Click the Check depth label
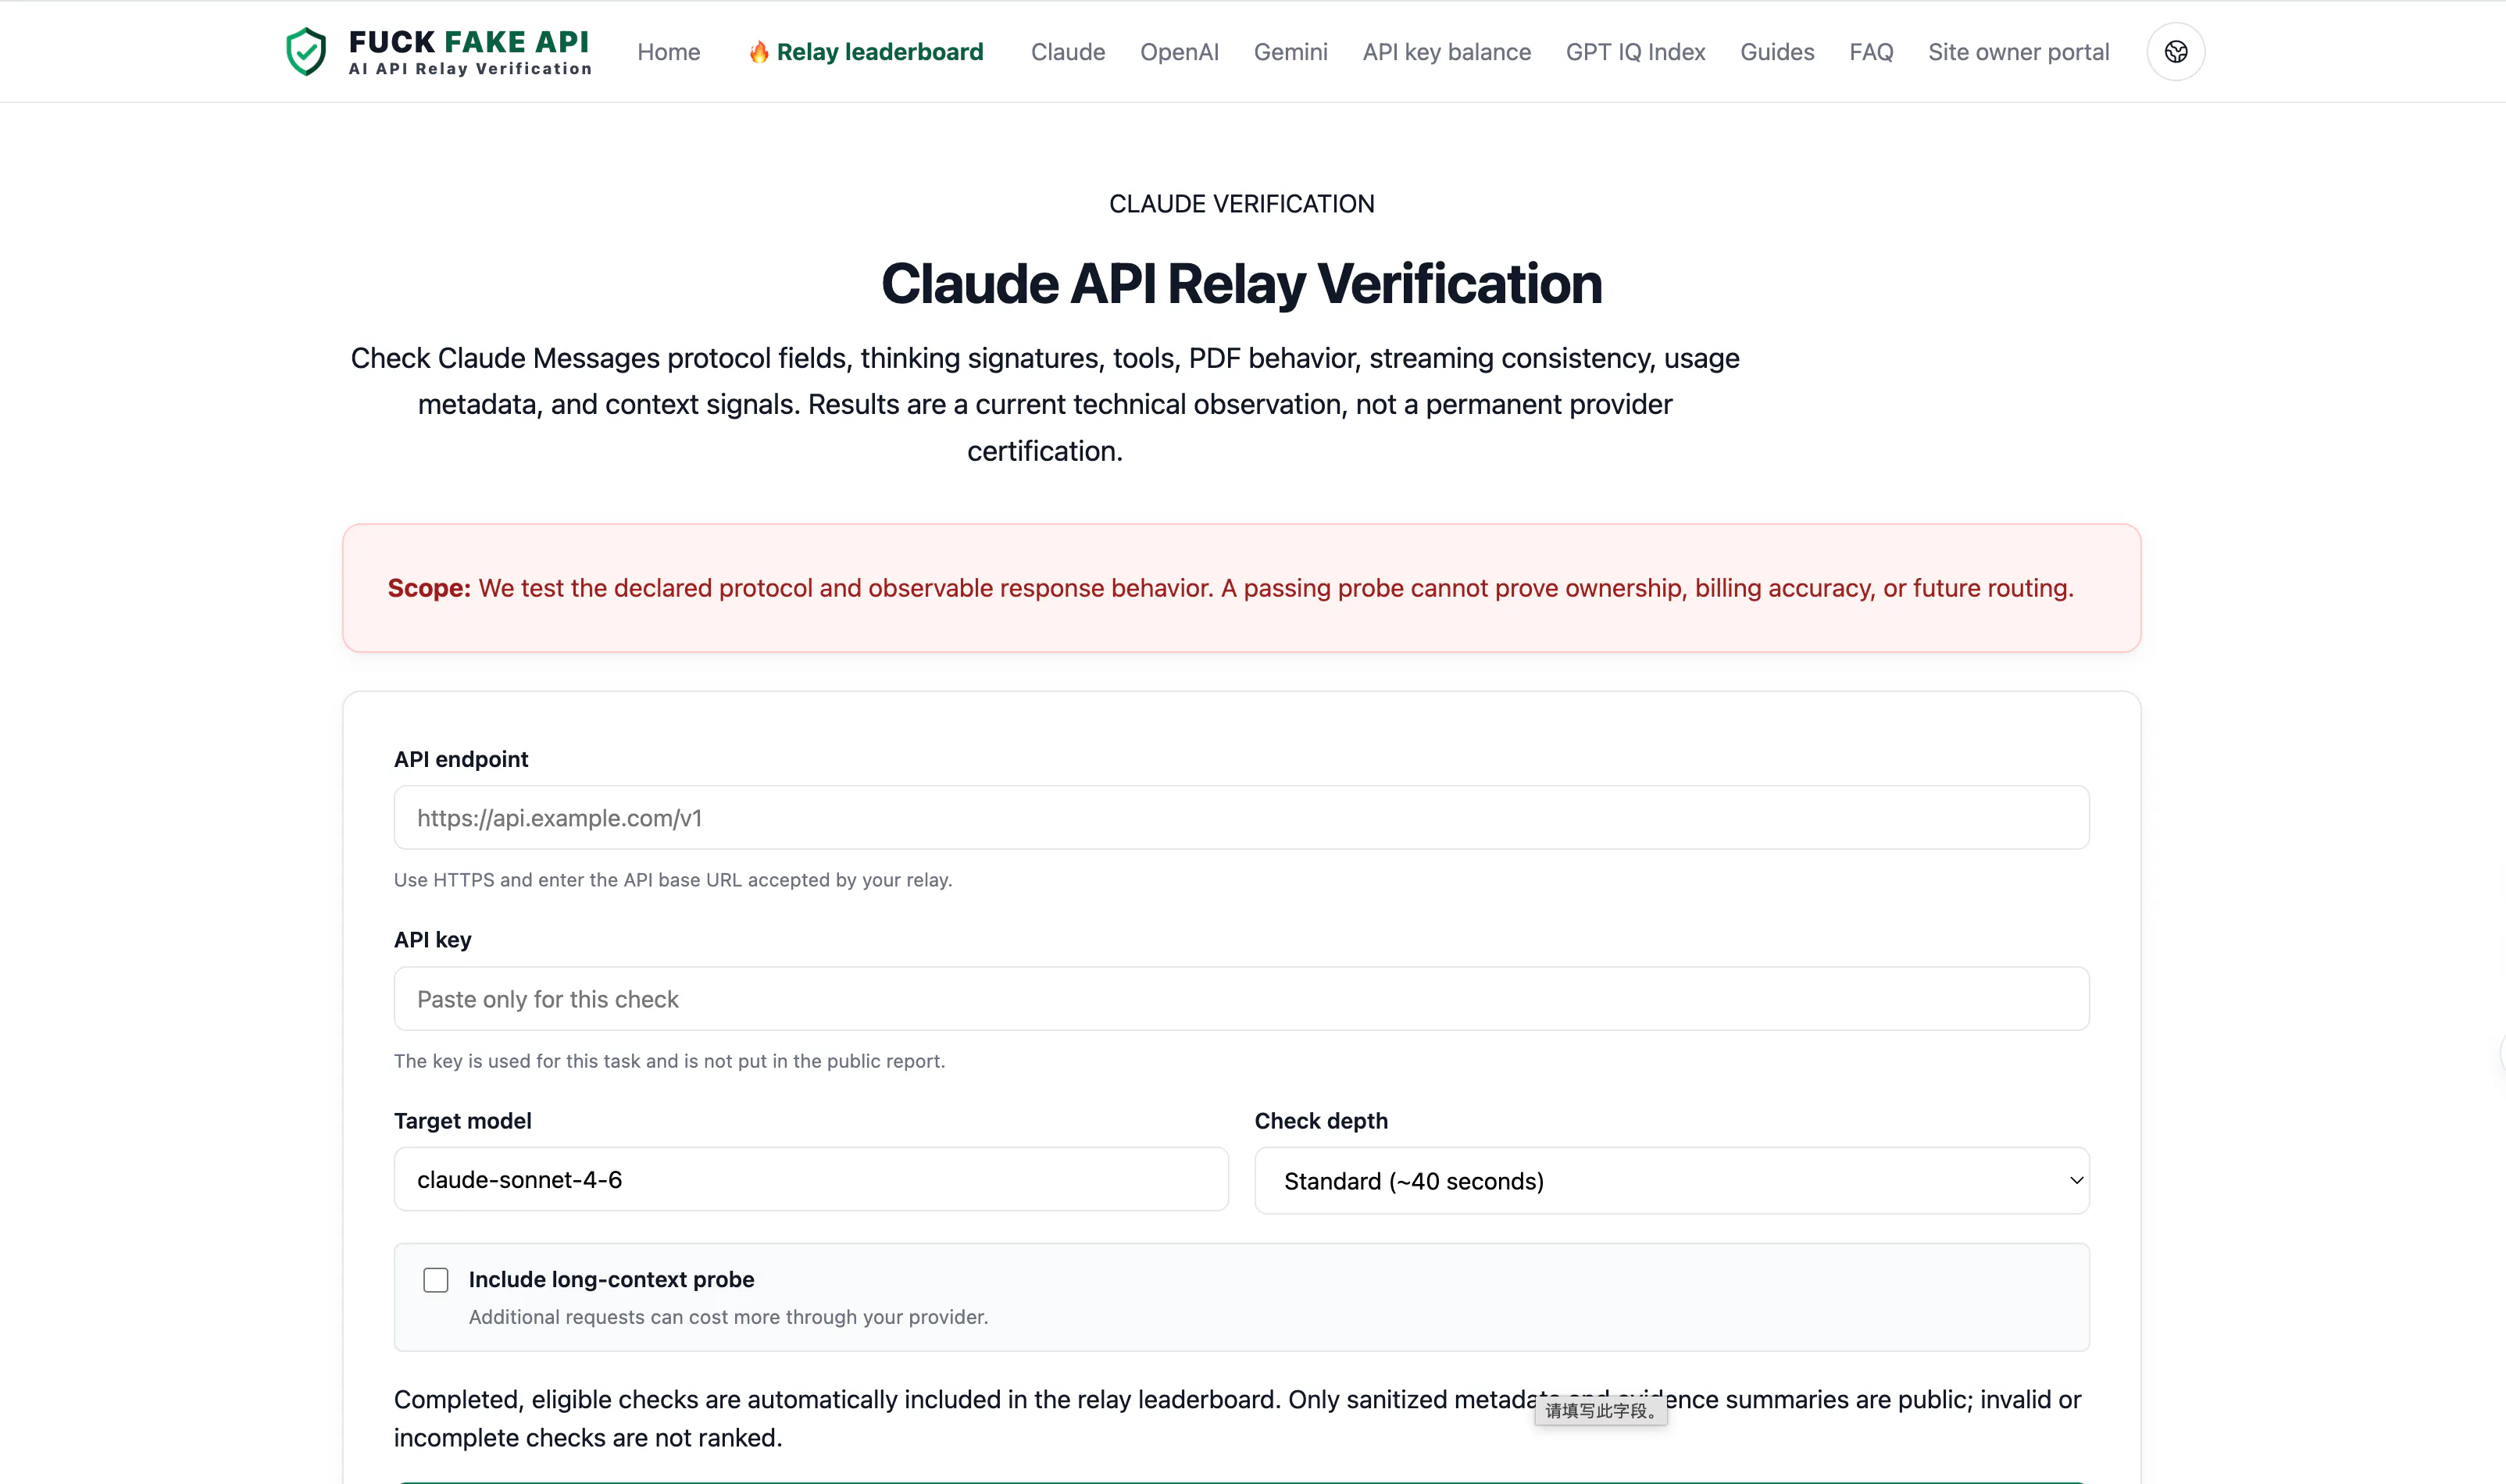The image size is (2506, 1484). point(1321,1121)
